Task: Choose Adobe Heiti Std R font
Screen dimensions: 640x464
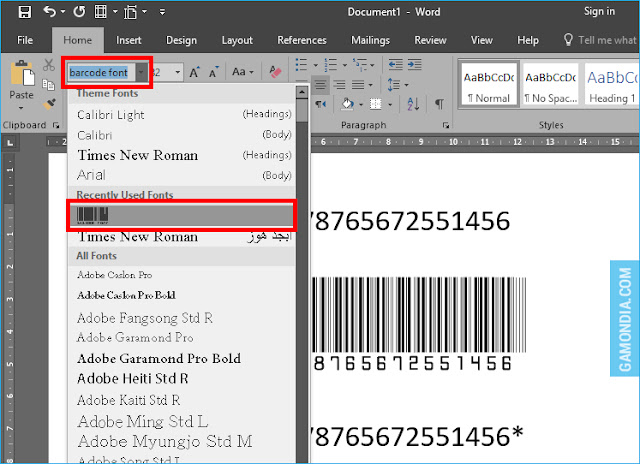Action: (182, 379)
